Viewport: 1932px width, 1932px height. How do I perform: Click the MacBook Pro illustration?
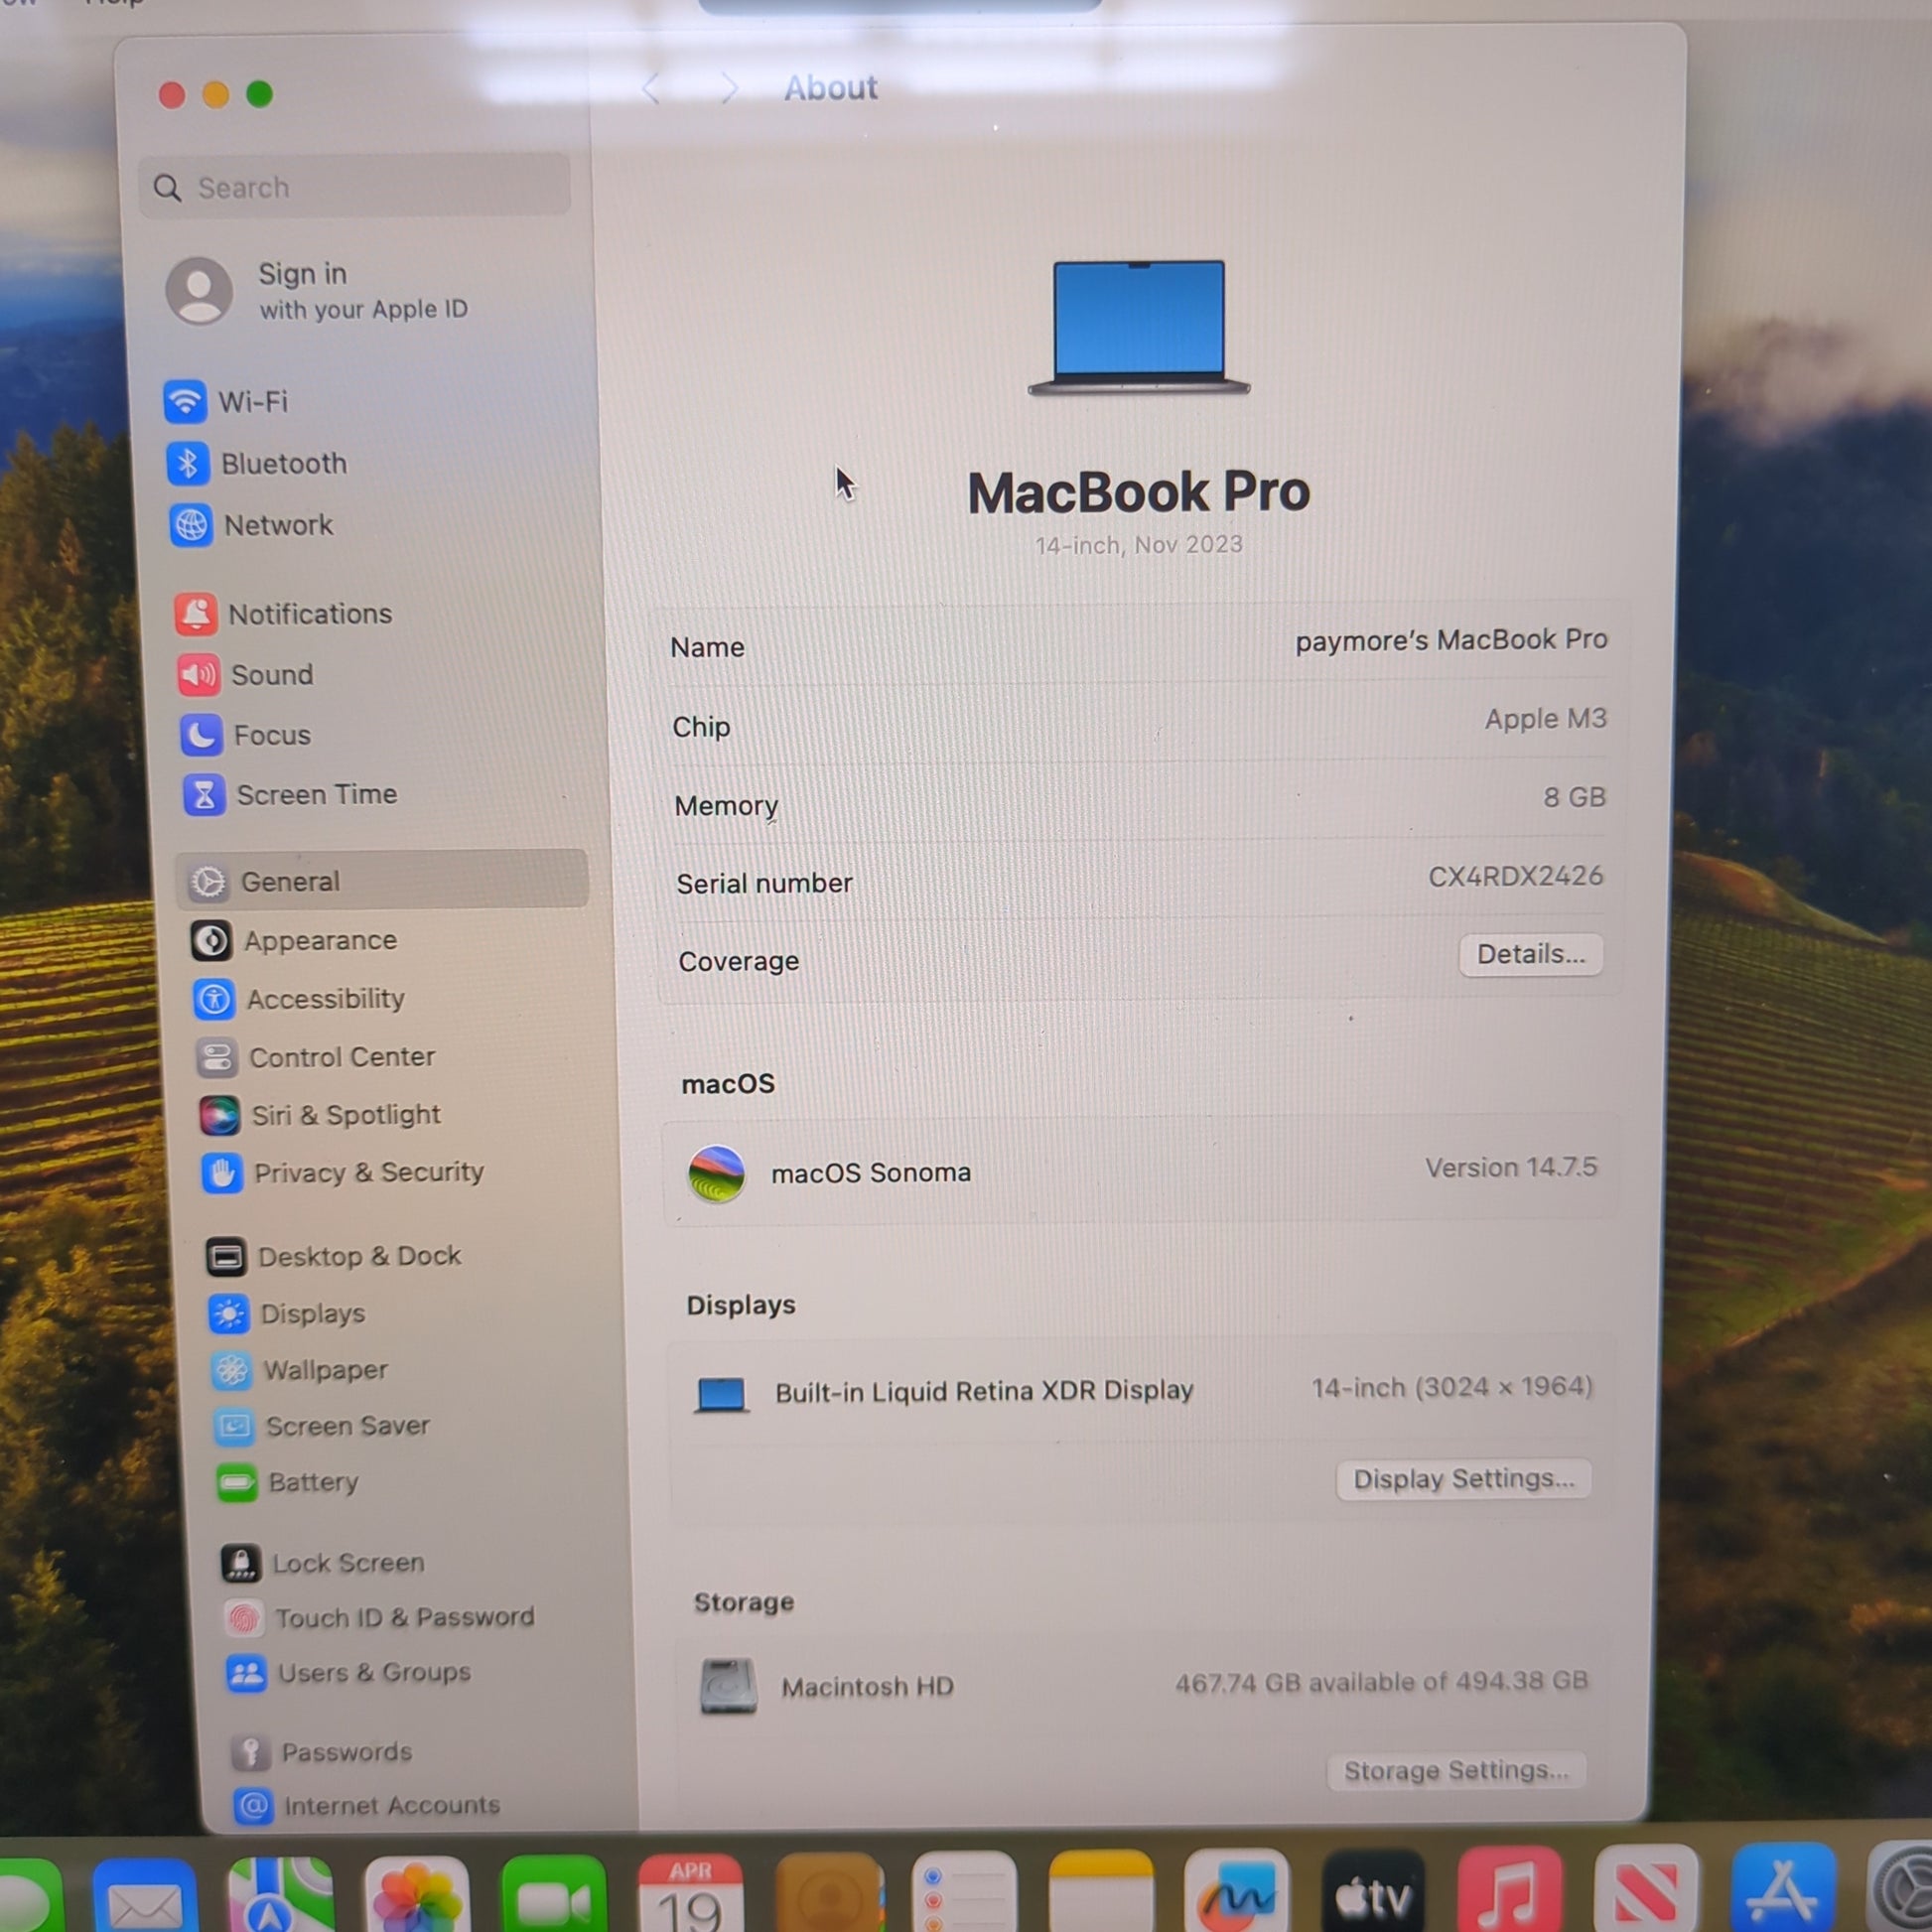(1139, 328)
